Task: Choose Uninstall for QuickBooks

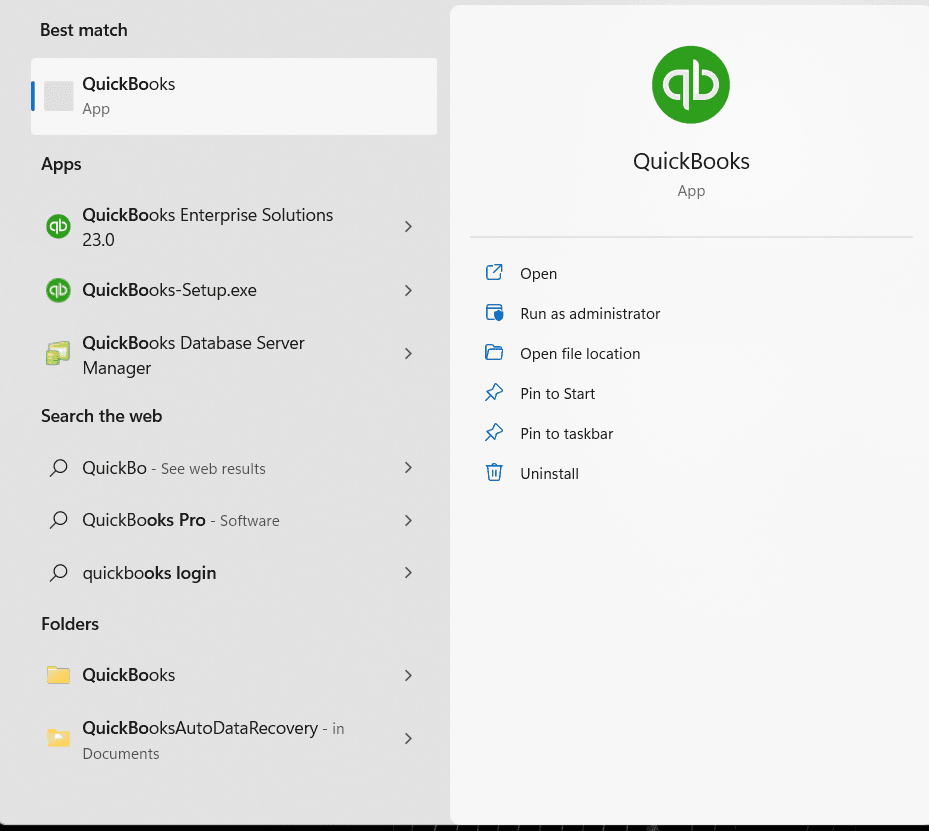Action: (549, 474)
